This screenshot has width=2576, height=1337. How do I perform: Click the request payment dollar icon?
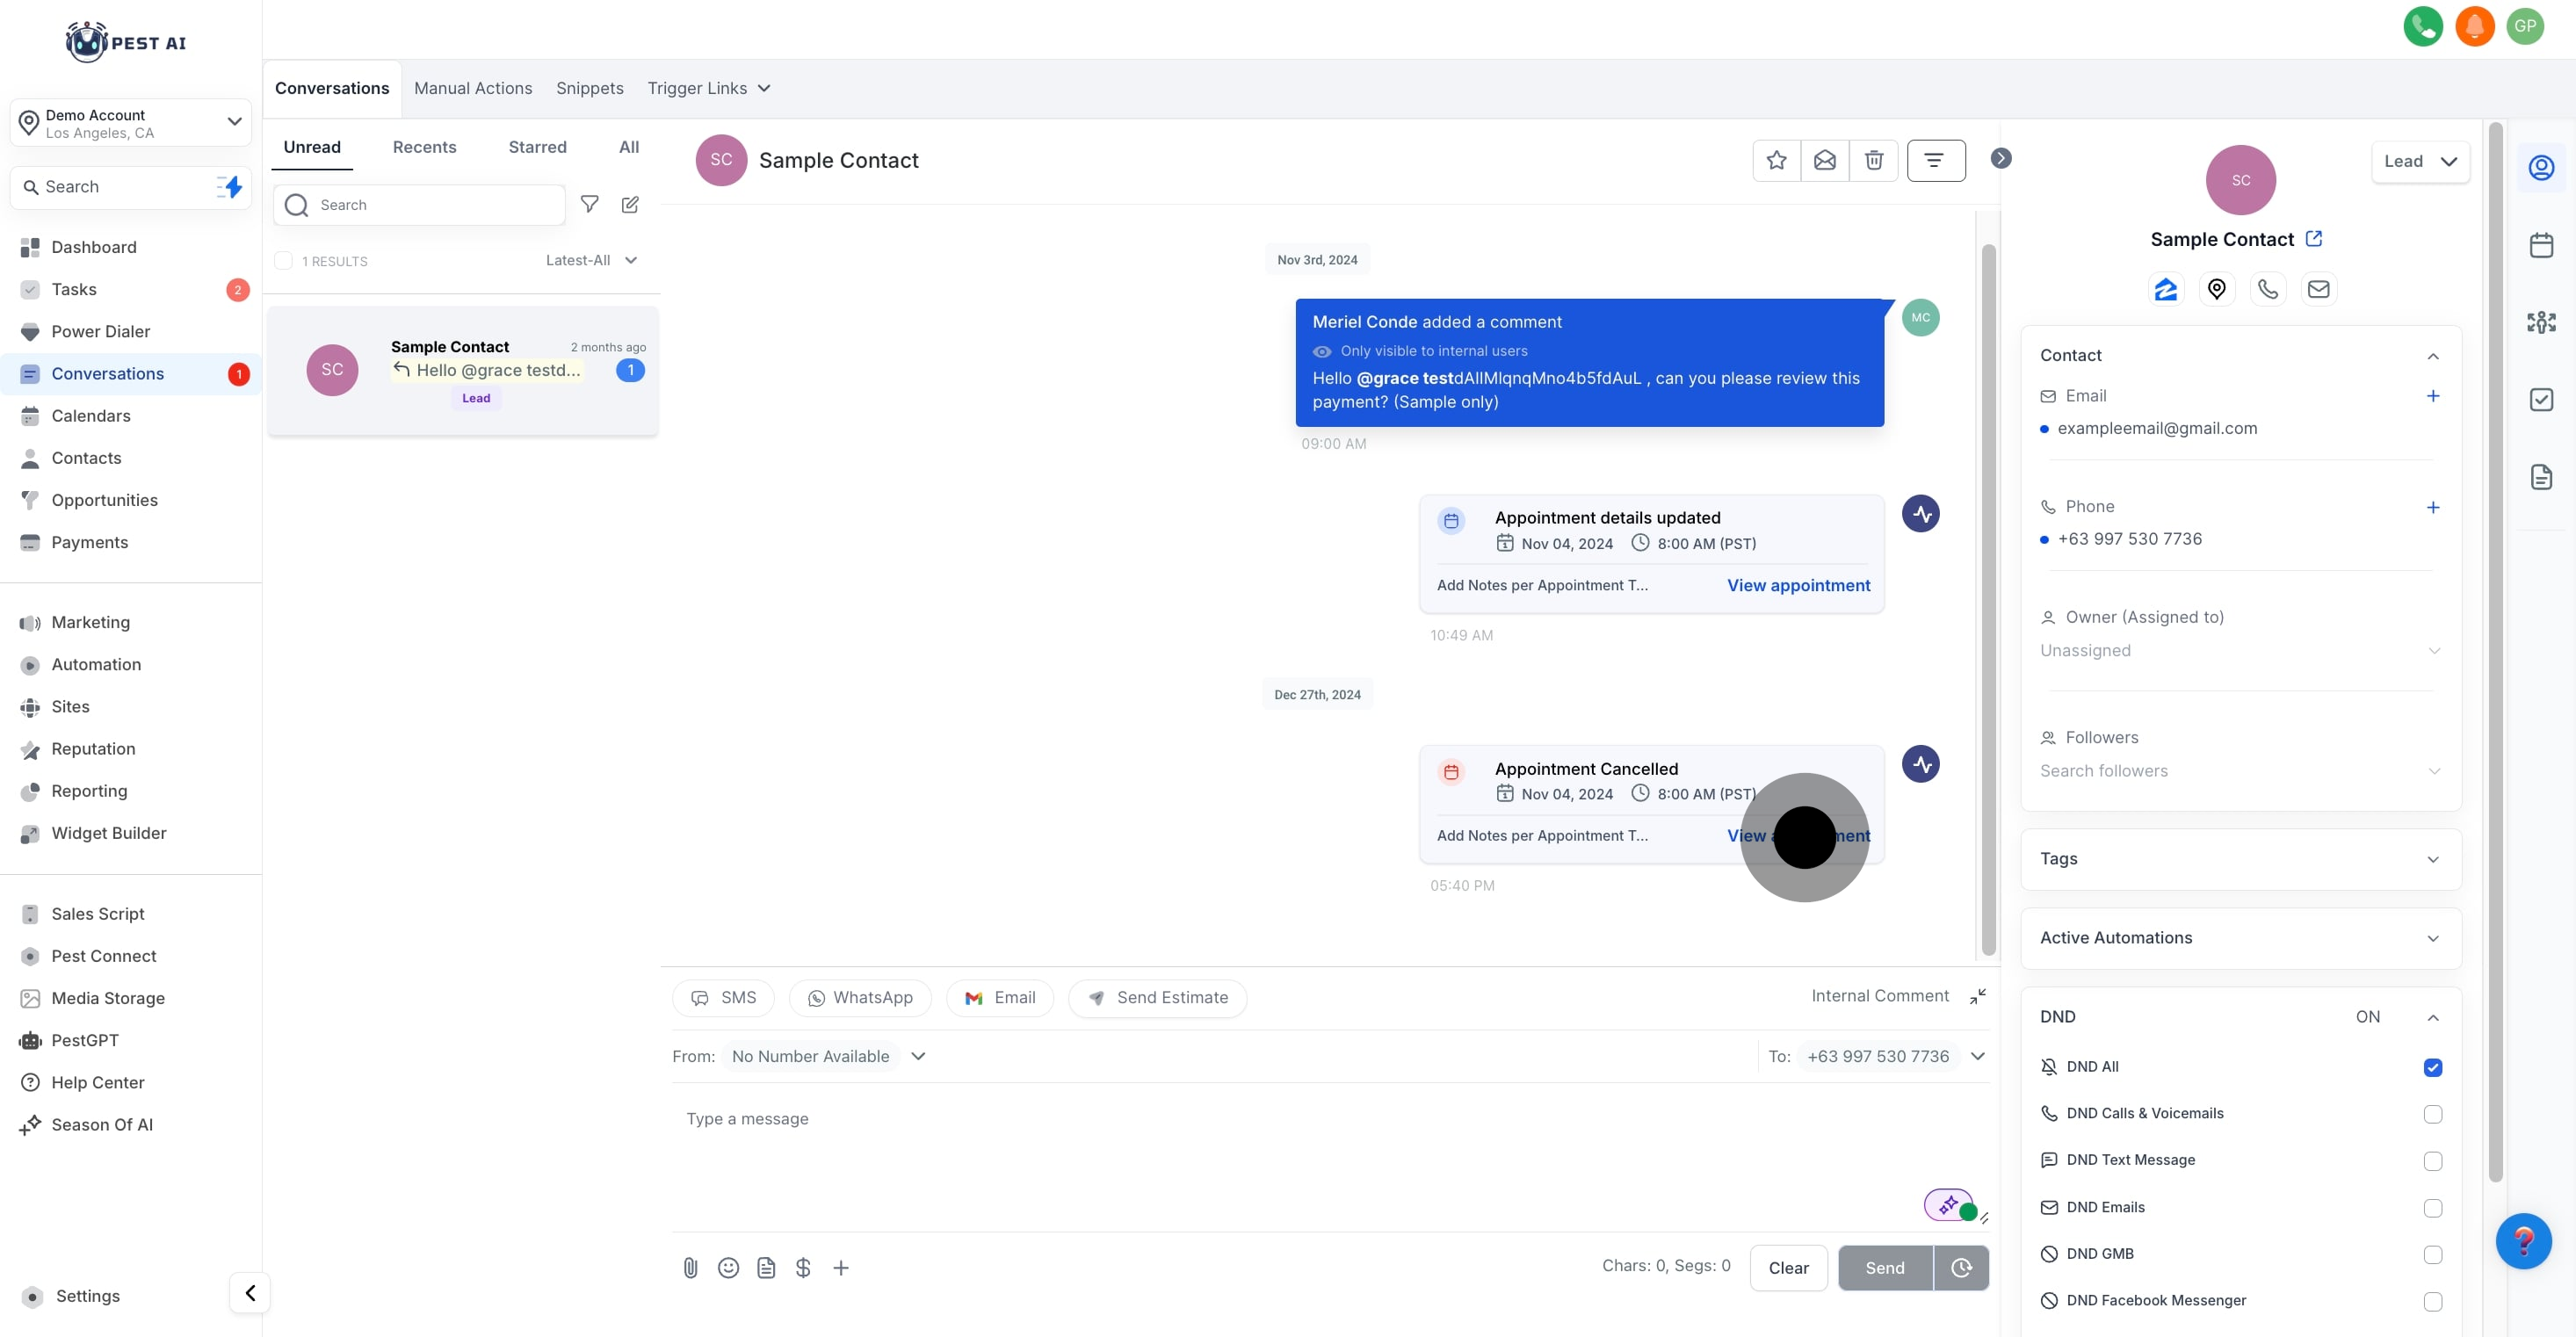(803, 1268)
